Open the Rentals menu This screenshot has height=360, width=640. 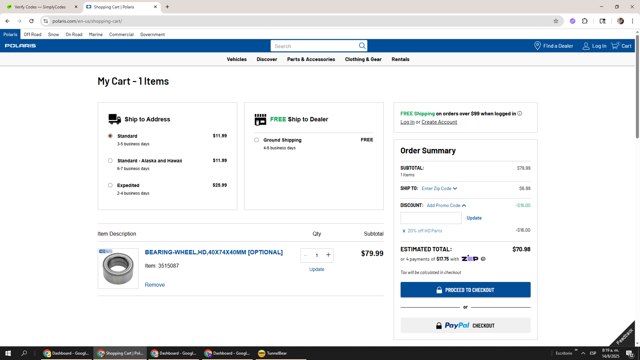(400, 59)
